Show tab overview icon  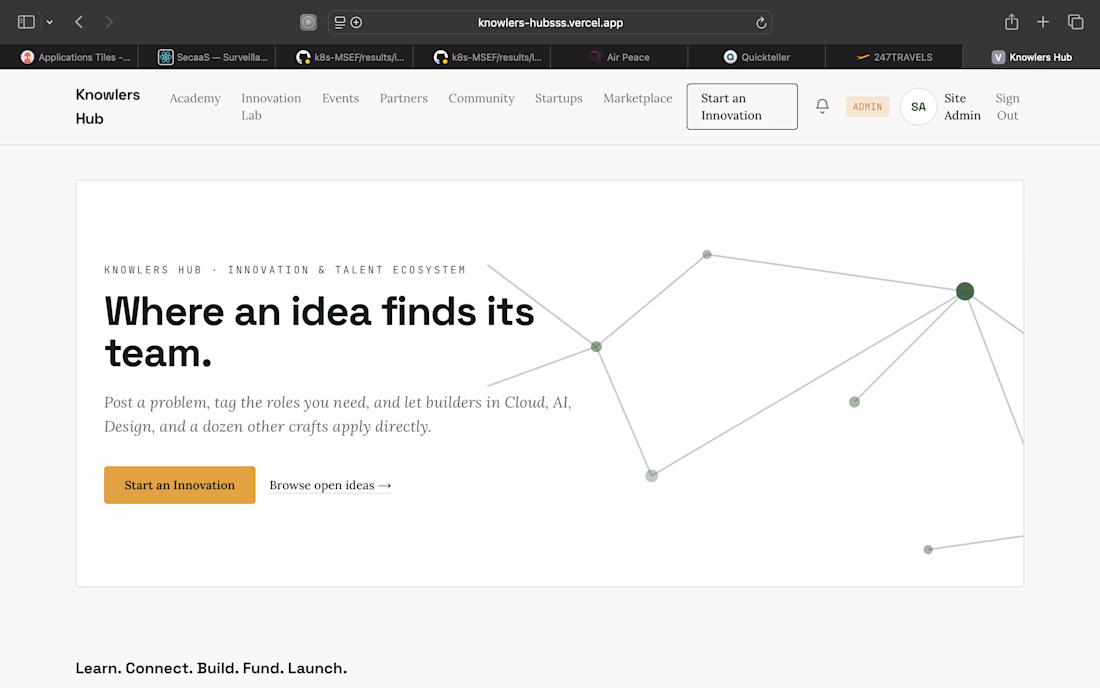[1075, 22]
